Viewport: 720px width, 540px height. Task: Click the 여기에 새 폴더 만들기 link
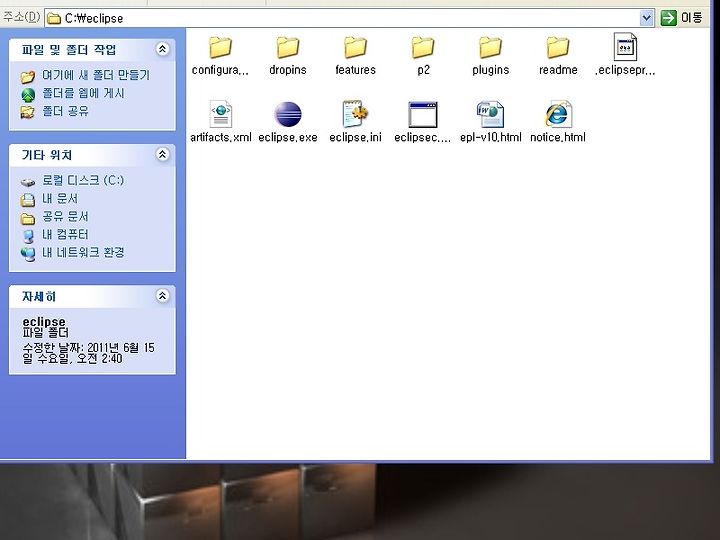96,75
